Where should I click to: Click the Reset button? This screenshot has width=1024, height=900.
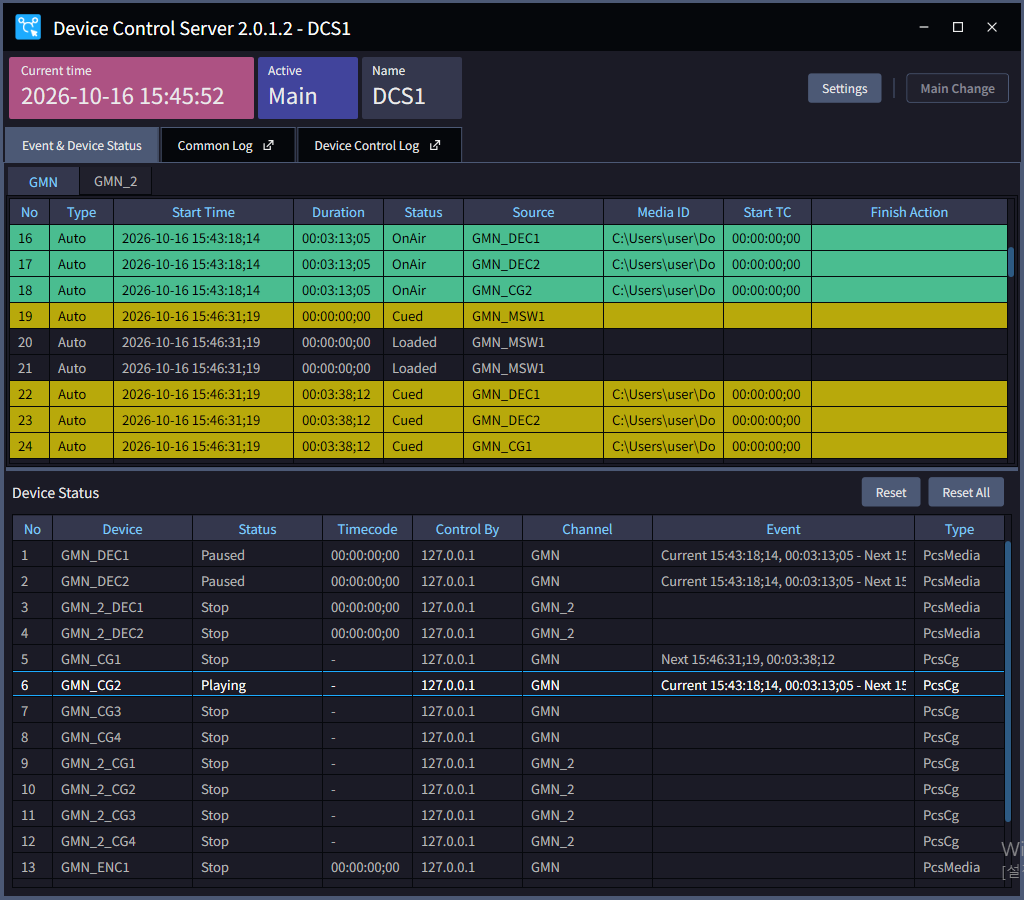point(890,492)
